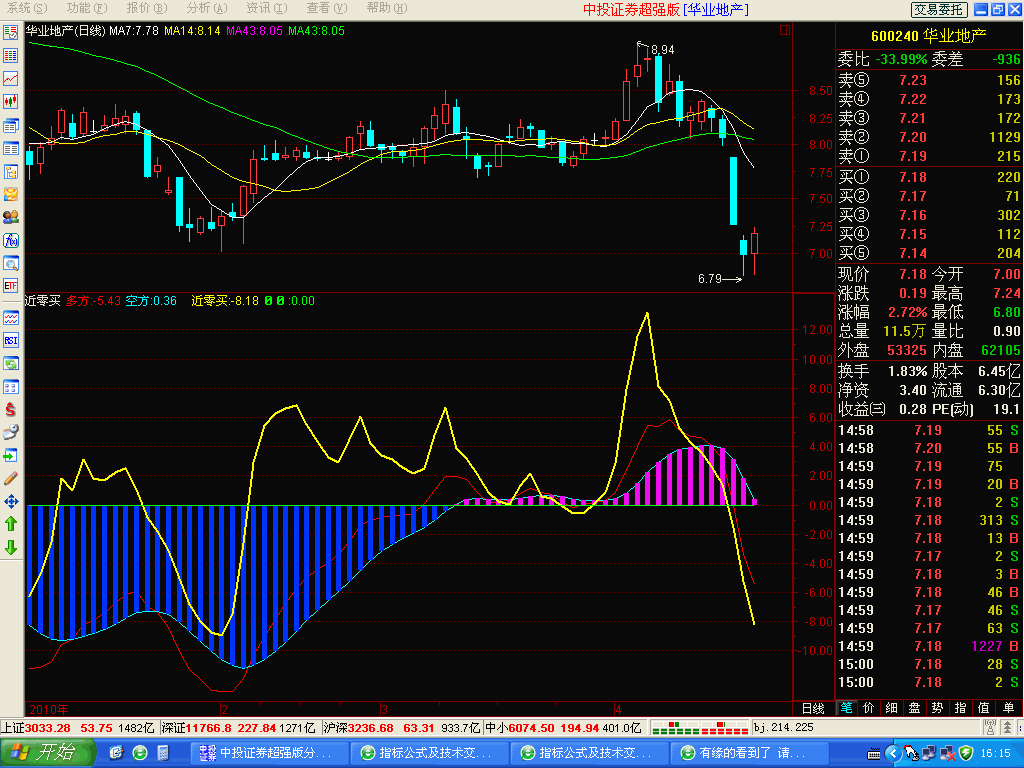Click the RSI indicator icon in sidebar
1024x768 pixels.
(x=11, y=340)
